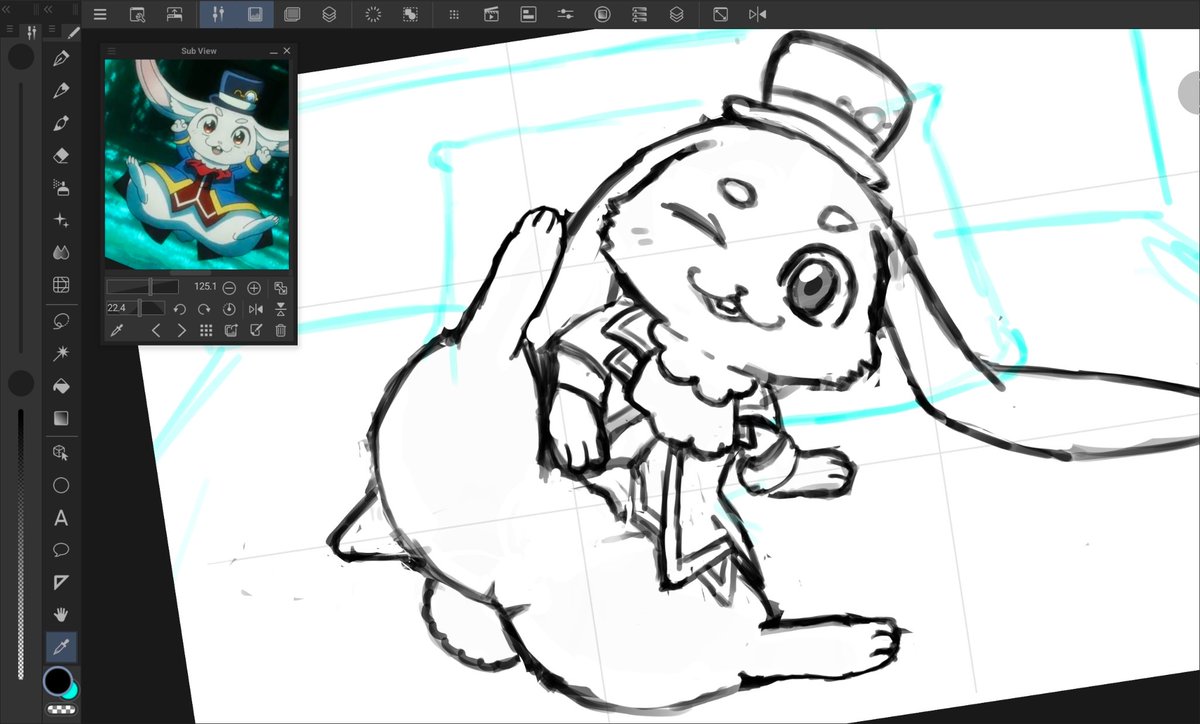1200x724 pixels.
Task: Select the Text tool
Action: [x=61, y=518]
